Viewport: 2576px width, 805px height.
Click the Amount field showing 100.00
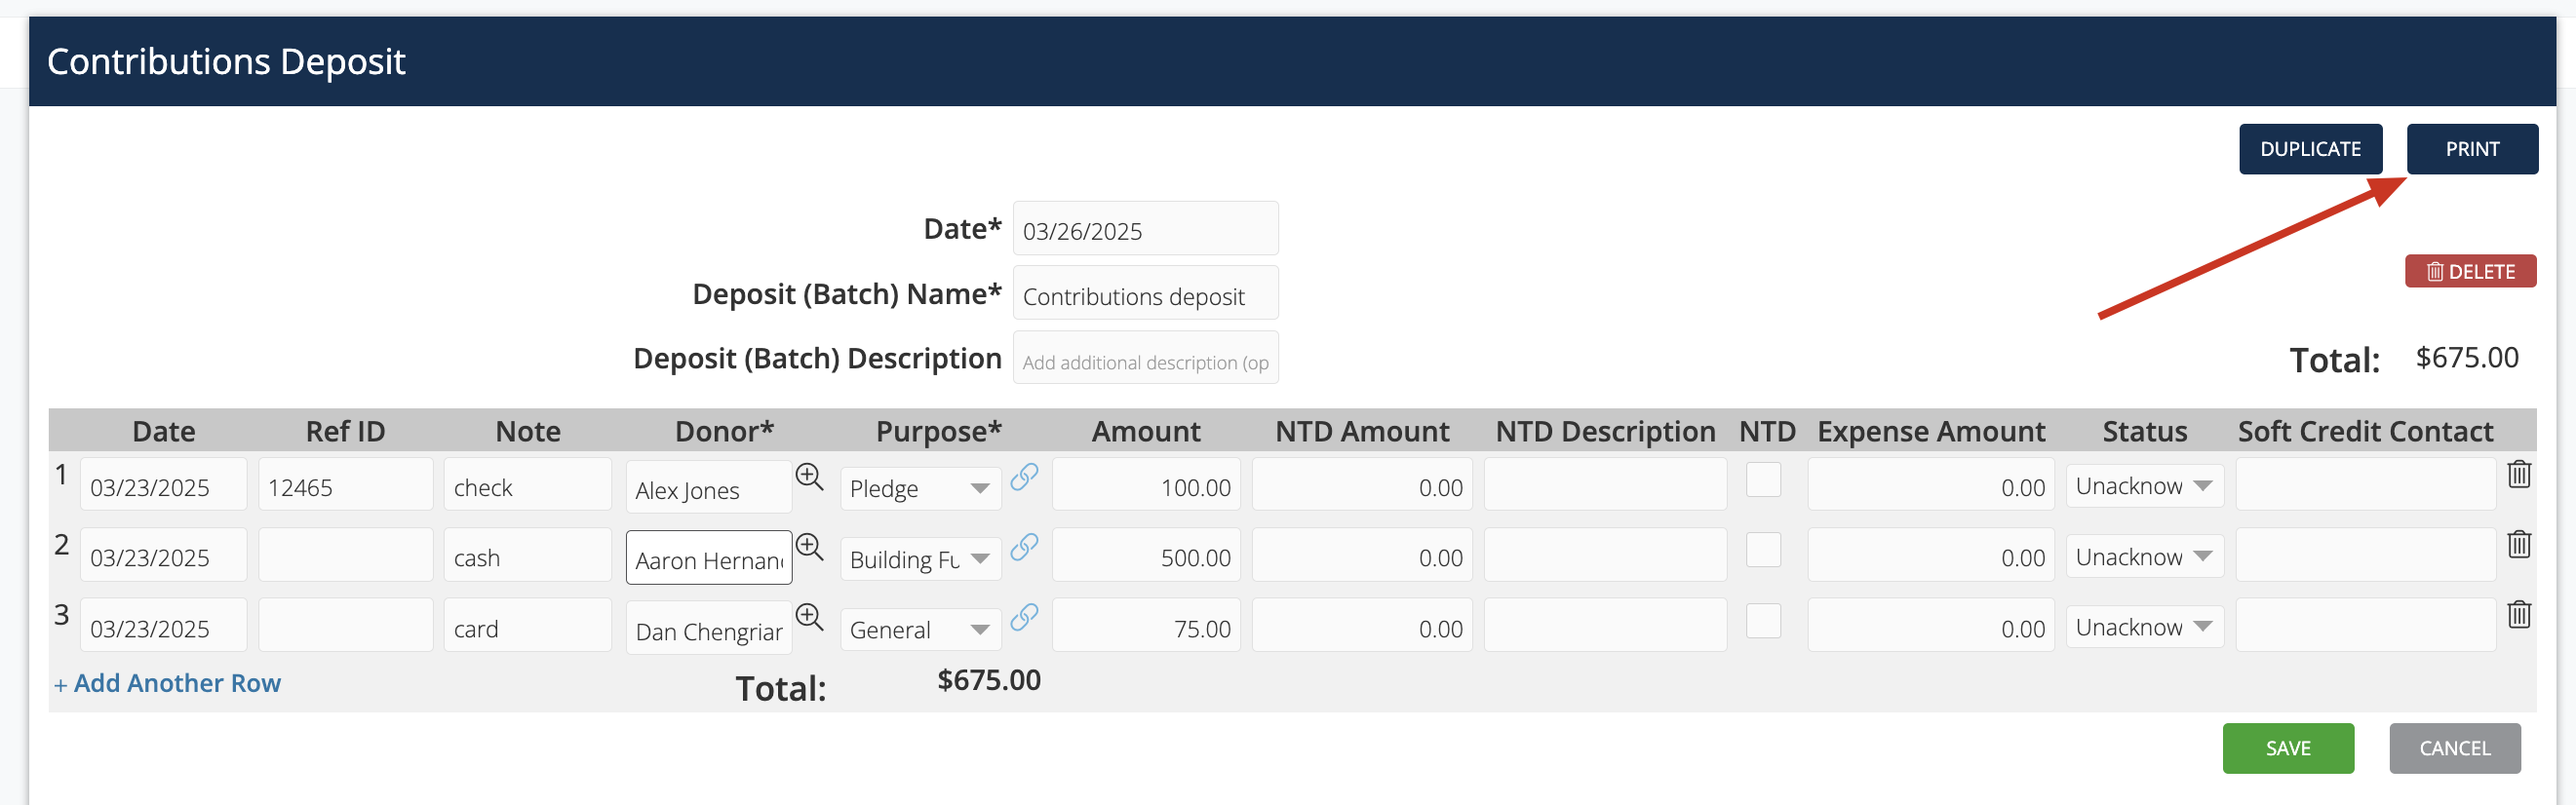click(x=1146, y=485)
